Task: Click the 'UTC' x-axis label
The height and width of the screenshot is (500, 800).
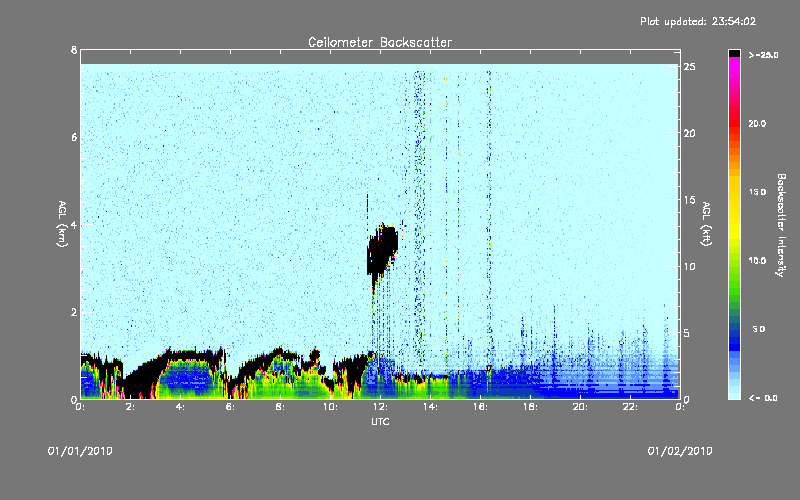Action: [380, 422]
